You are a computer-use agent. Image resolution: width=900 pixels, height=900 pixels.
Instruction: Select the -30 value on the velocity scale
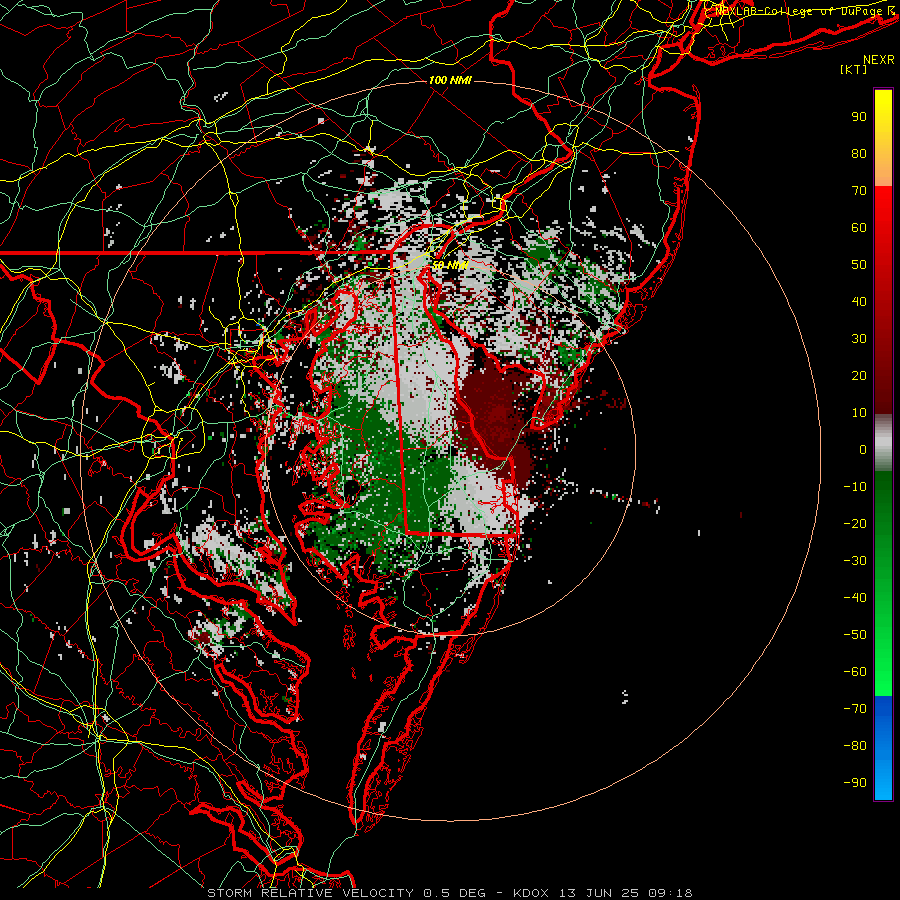(x=855, y=561)
